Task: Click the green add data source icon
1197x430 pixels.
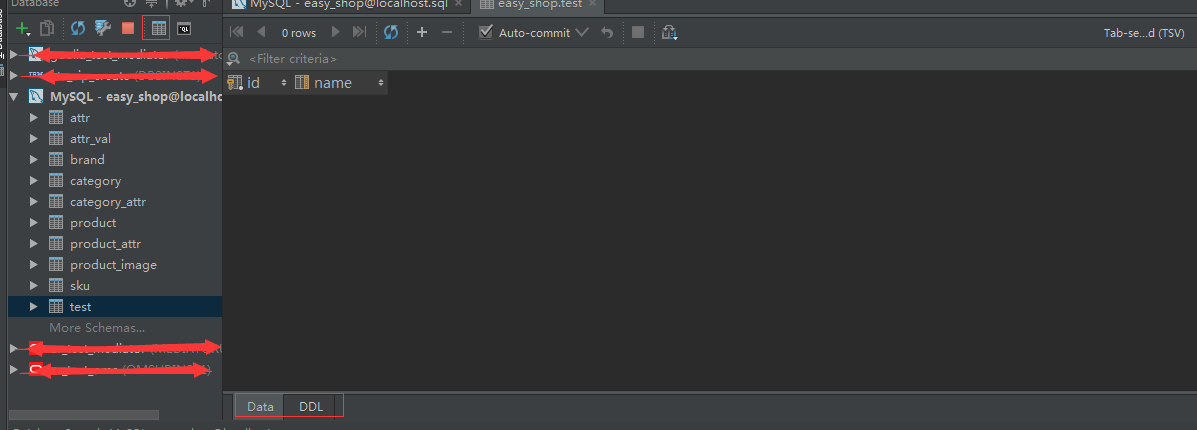Action: (x=22, y=29)
